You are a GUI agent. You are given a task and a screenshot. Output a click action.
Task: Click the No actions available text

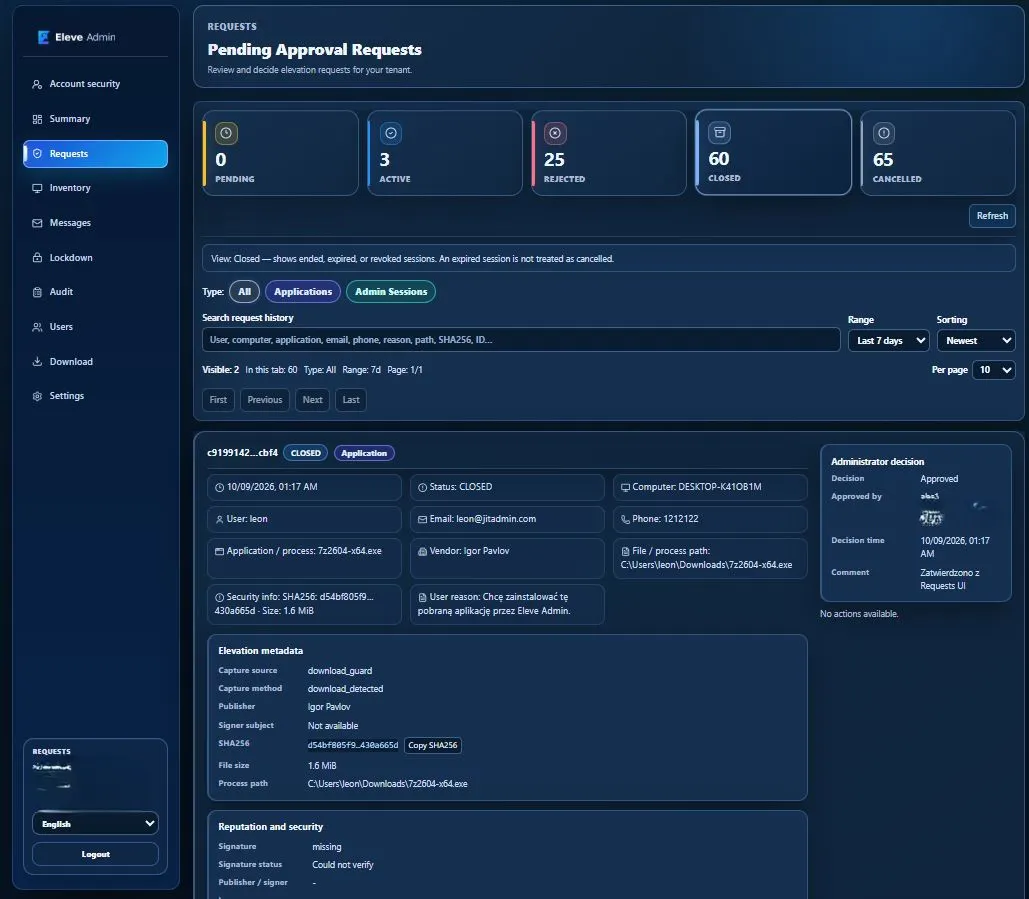tap(858, 614)
